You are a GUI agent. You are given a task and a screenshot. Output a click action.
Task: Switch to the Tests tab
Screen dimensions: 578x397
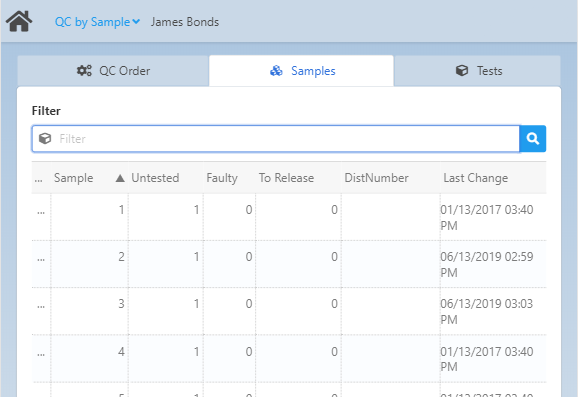point(477,71)
